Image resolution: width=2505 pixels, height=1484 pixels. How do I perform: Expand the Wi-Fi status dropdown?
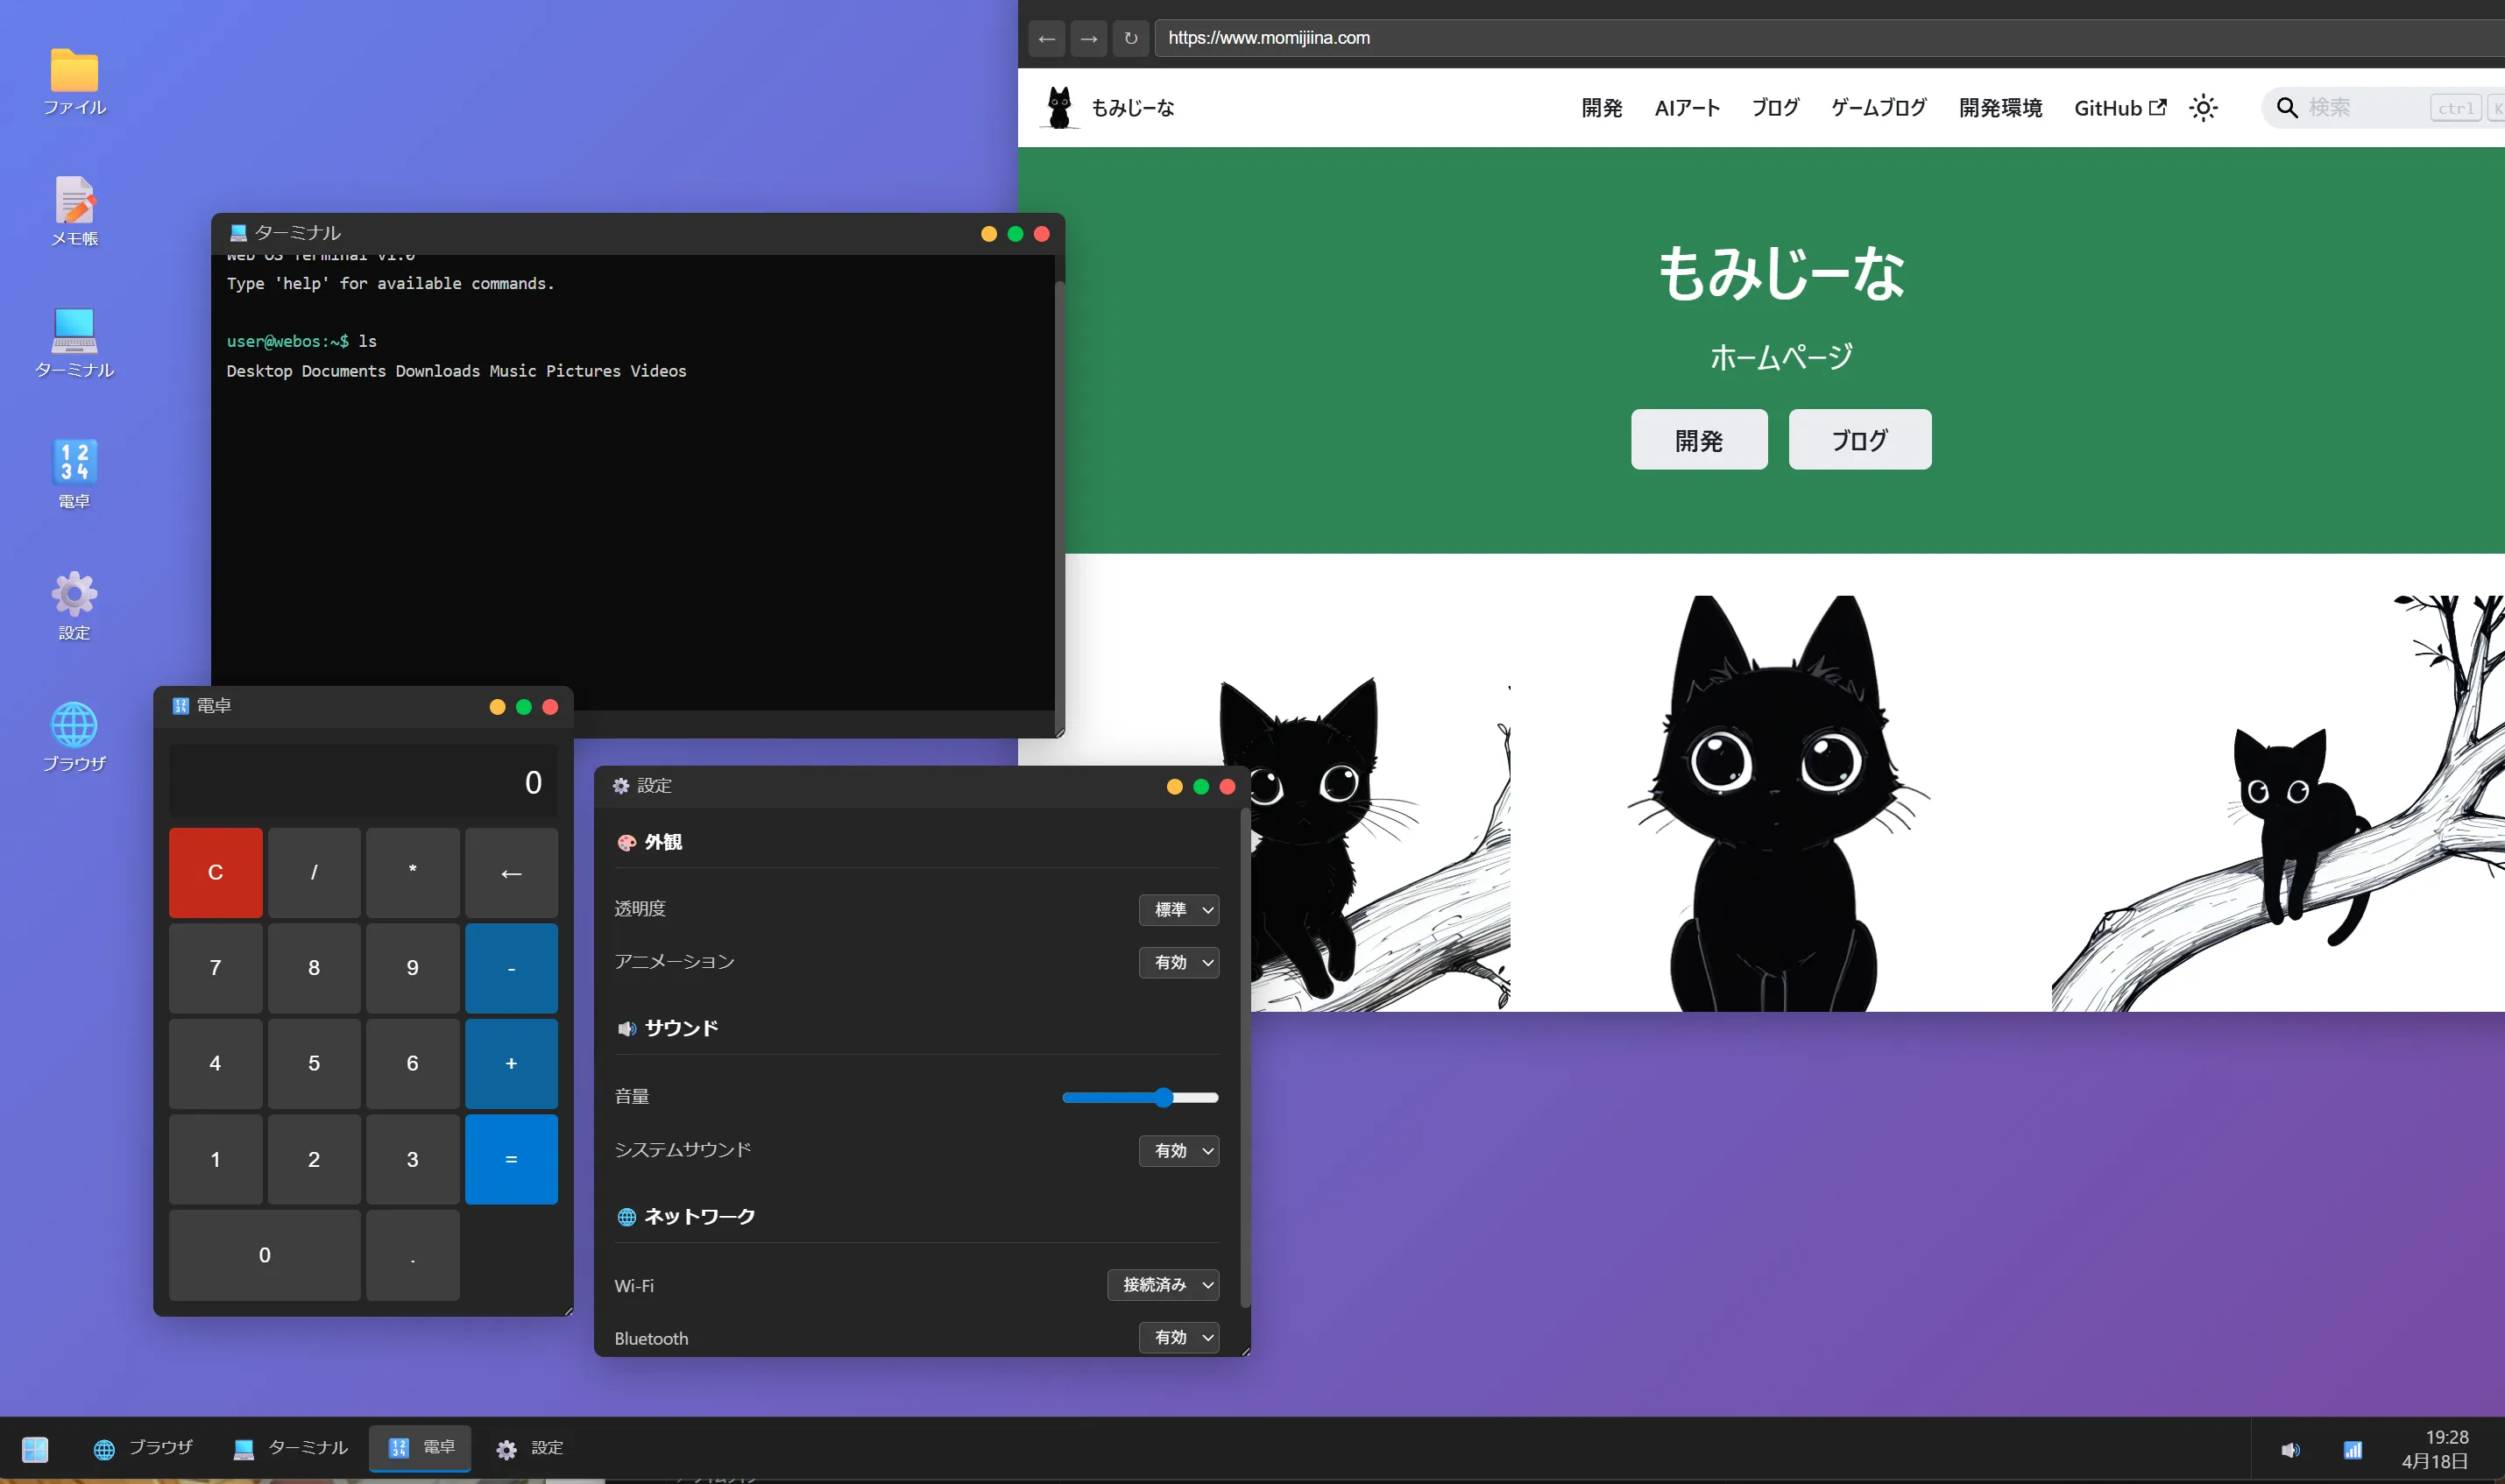coord(1162,1285)
